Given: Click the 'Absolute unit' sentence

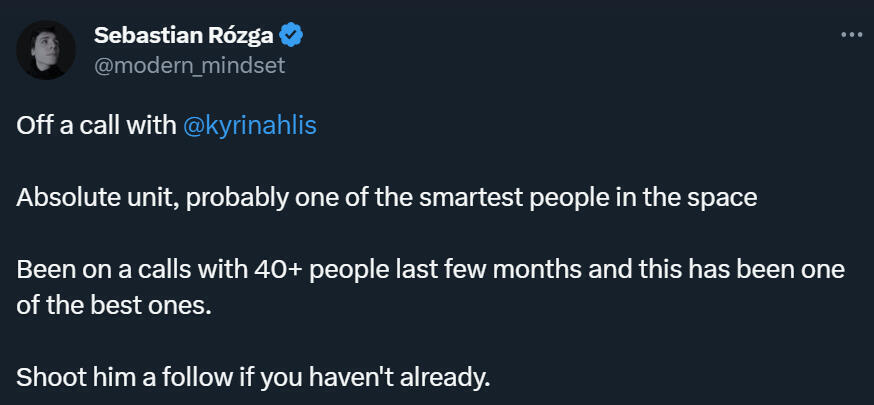Looking at the screenshot, I should pos(83,197).
